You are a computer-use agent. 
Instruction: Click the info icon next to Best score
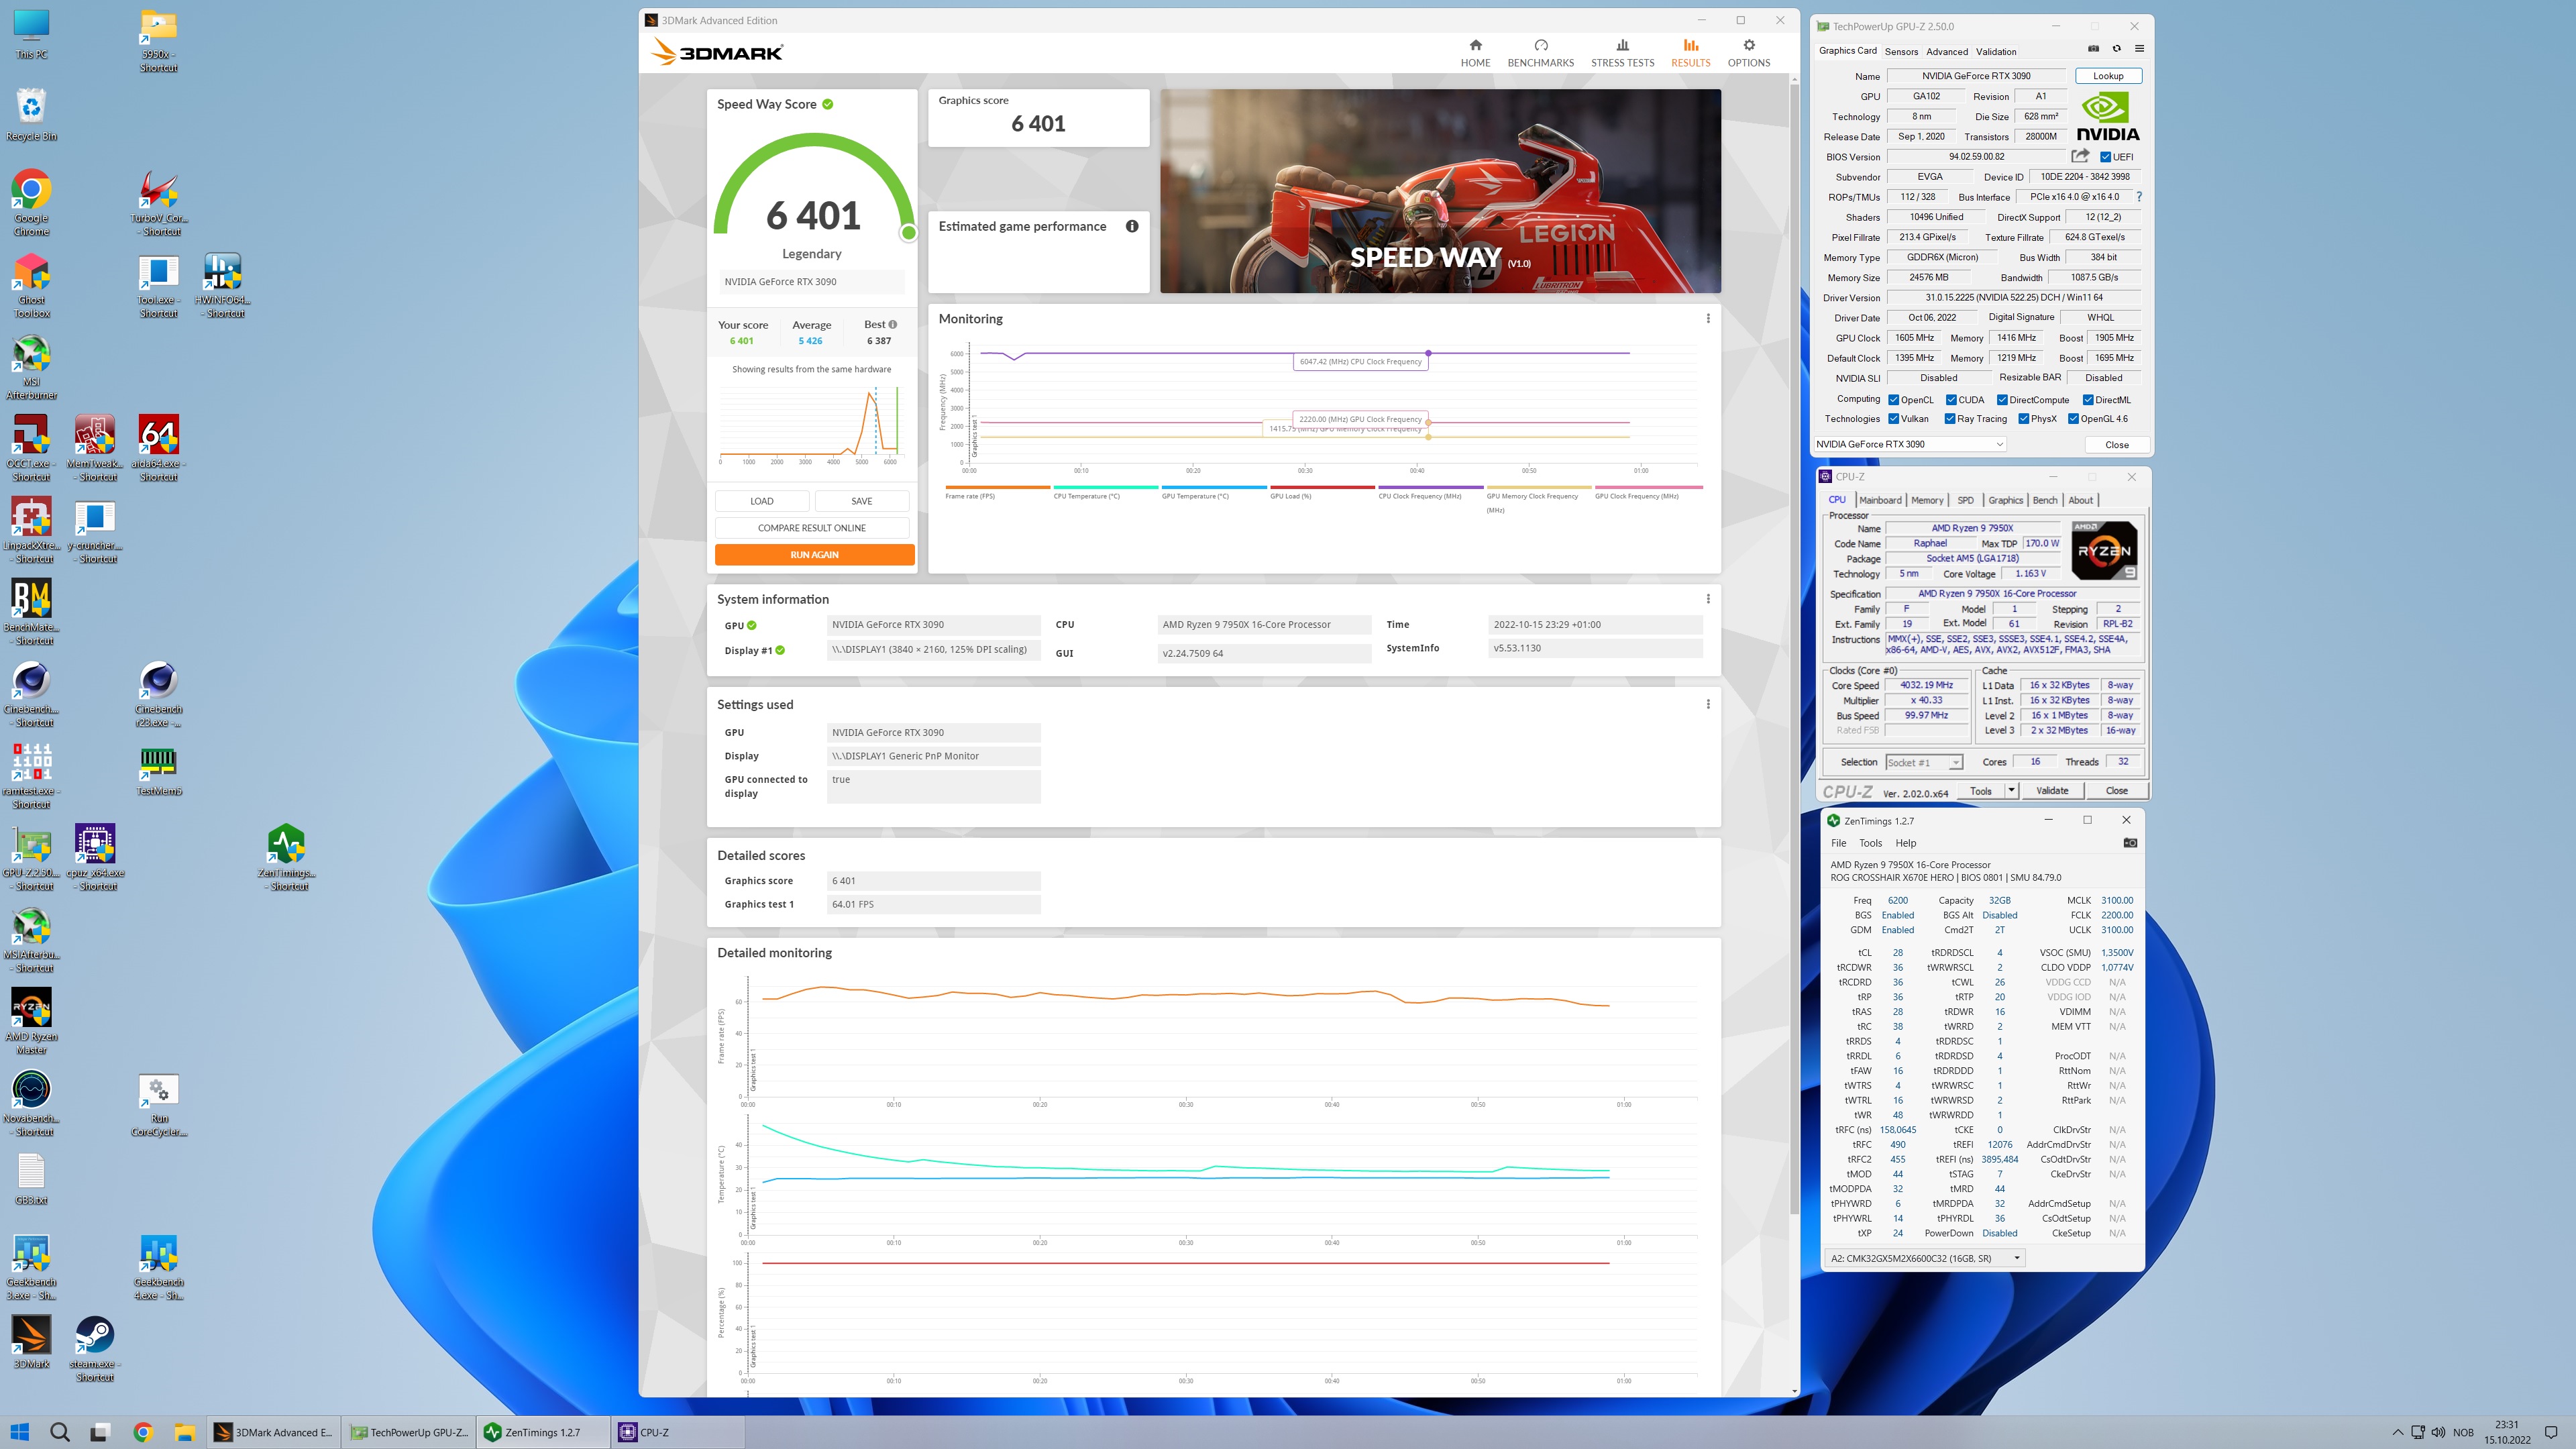893,324
